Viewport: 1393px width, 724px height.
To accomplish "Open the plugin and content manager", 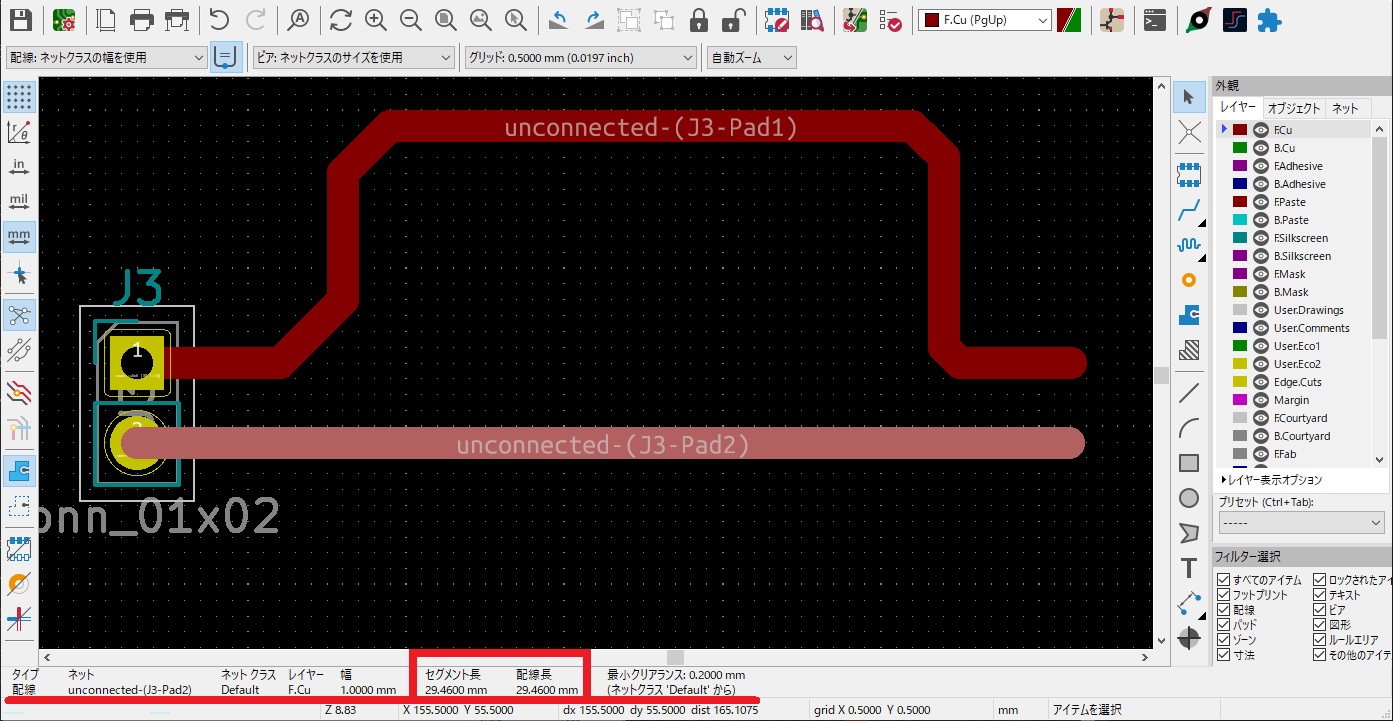I will pos(1270,19).
